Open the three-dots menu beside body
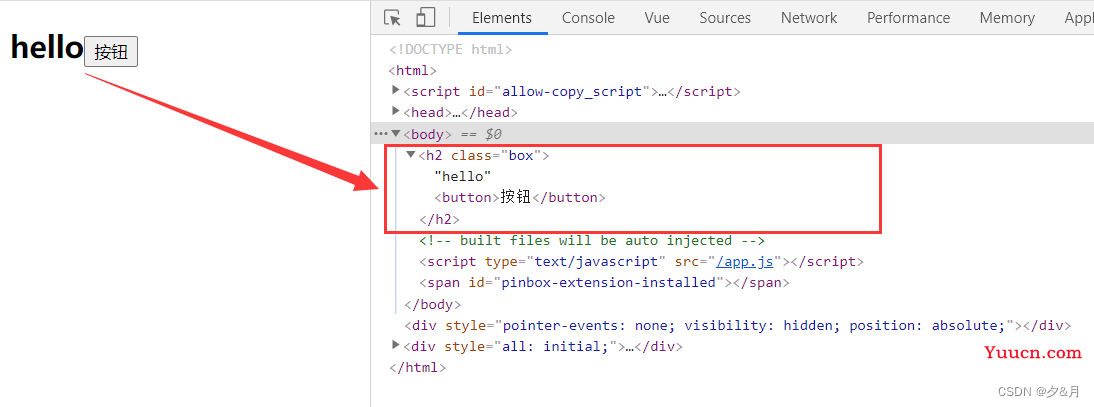The image size is (1094, 407). point(380,133)
